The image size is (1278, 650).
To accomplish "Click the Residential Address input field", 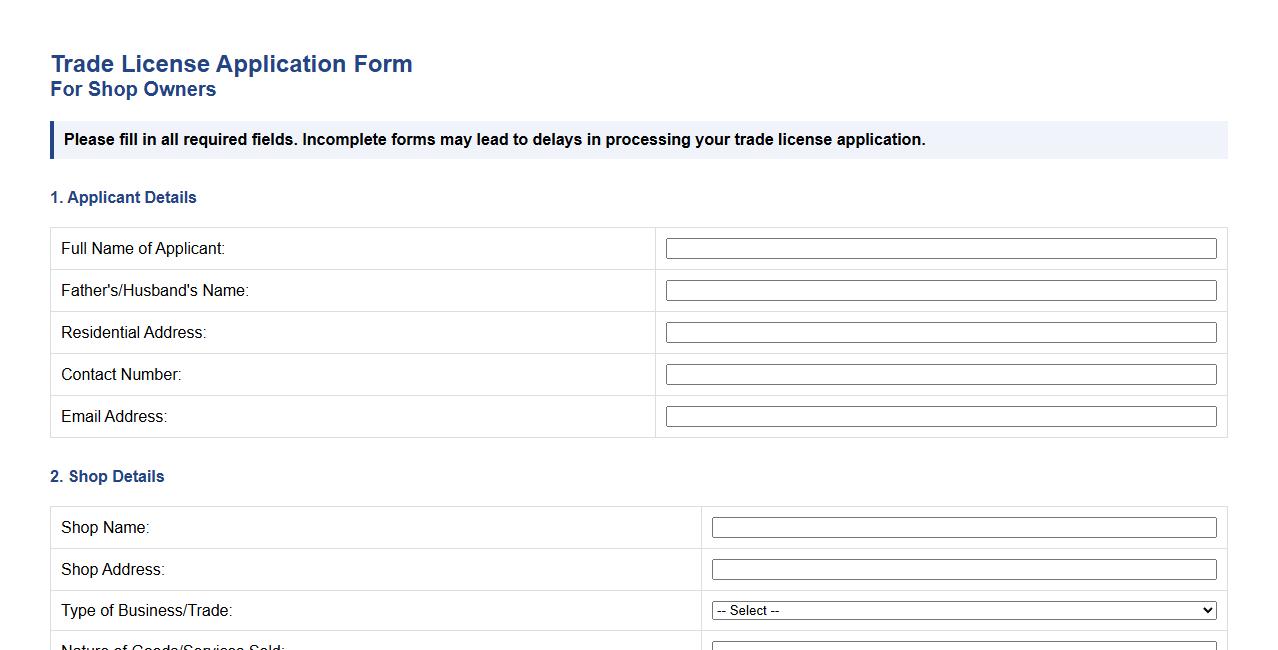I will pos(940,332).
